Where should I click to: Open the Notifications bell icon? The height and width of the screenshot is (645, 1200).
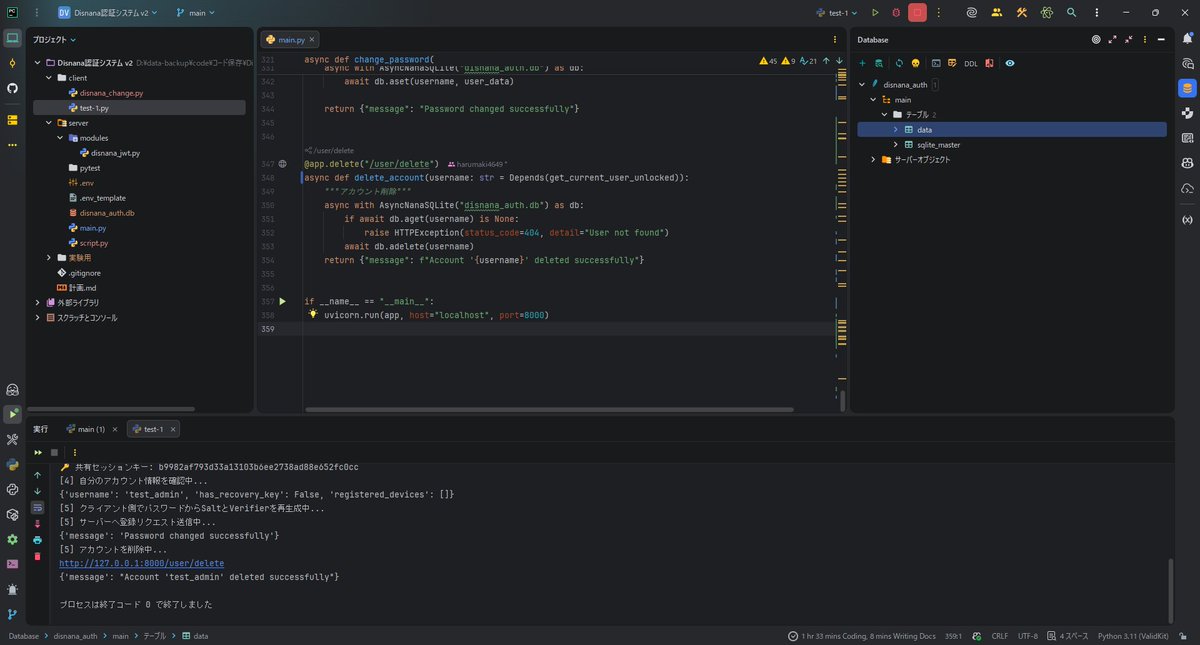pyautogui.click(x=1187, y=39)
